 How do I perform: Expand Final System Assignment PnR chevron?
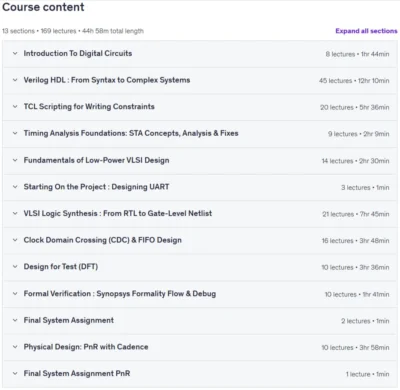pyautogui.click(x=15, y=374)
